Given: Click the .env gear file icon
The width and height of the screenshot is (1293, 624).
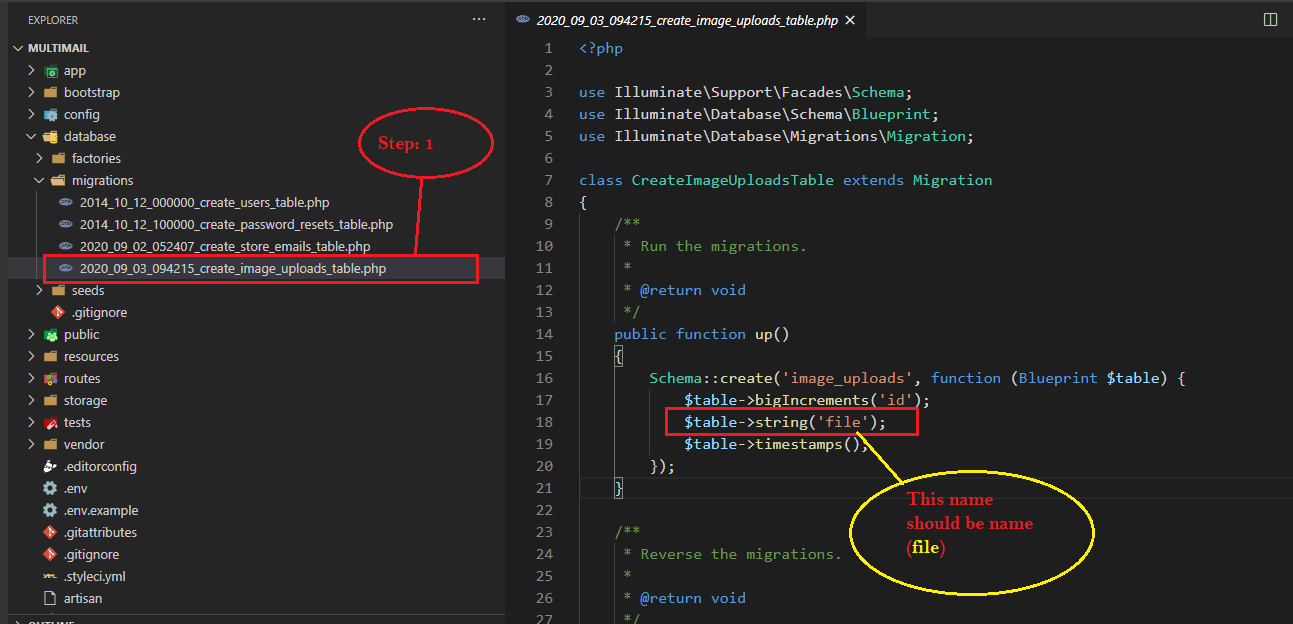Looking at the screenshot, I should coord(50,489).
